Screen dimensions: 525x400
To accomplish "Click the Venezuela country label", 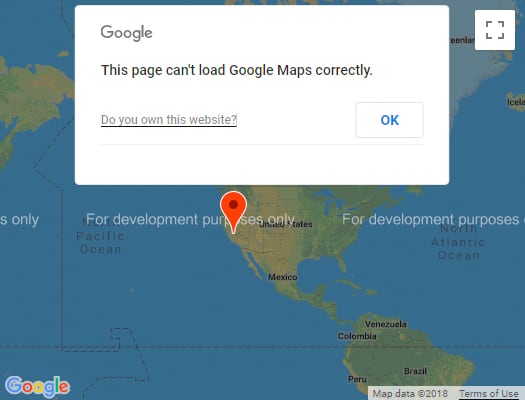I will point(386,324).
